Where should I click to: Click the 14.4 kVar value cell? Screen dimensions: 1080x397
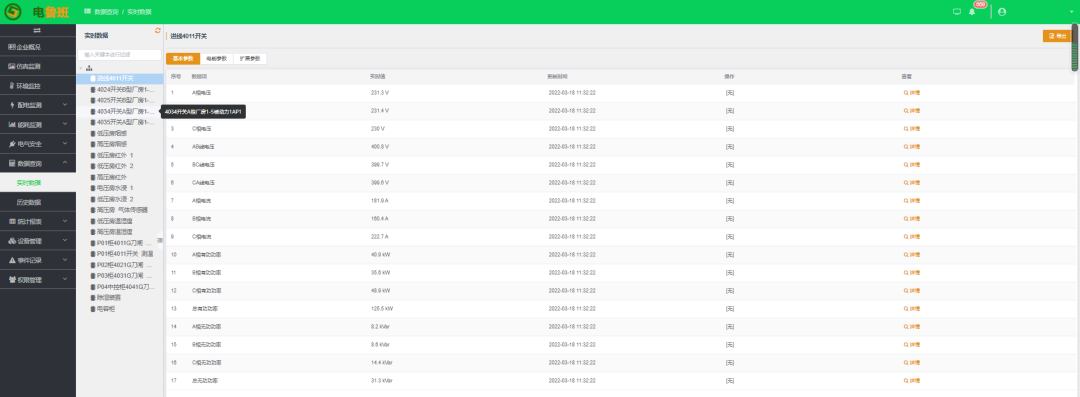pos(382,362)
